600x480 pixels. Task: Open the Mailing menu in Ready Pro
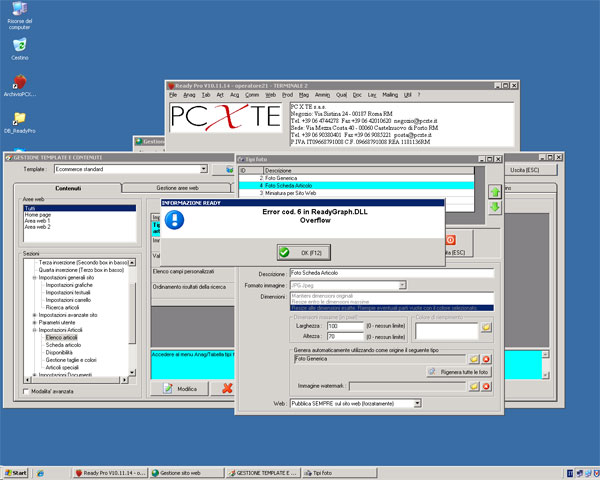(390, 95)
